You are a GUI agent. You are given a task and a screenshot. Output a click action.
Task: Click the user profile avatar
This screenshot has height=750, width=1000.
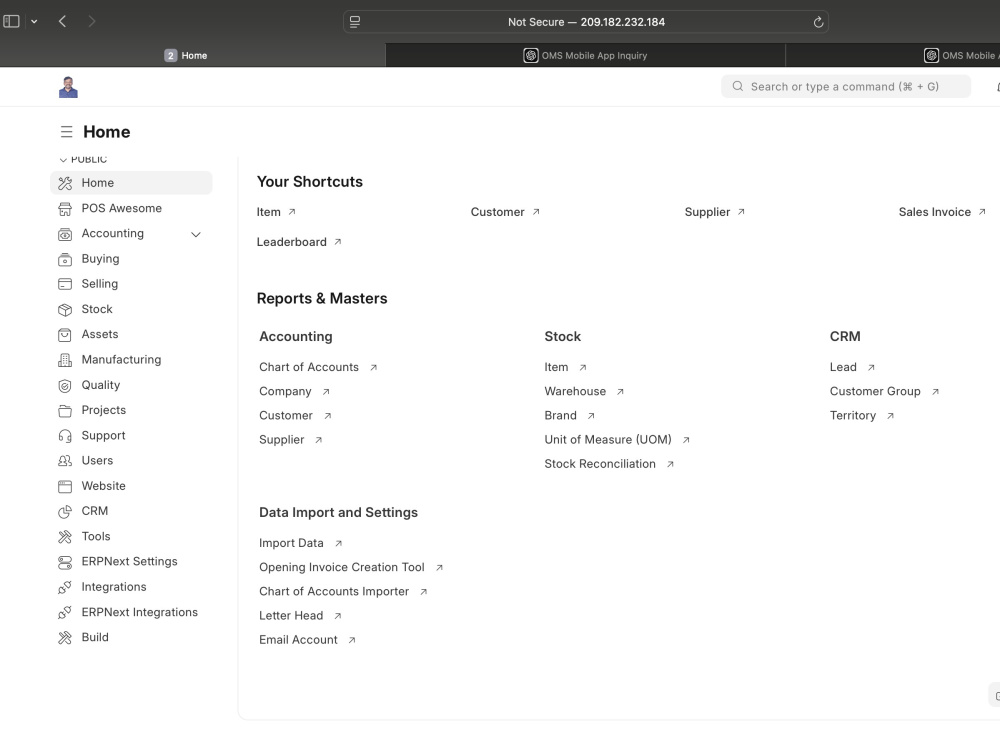pos(68,87)
